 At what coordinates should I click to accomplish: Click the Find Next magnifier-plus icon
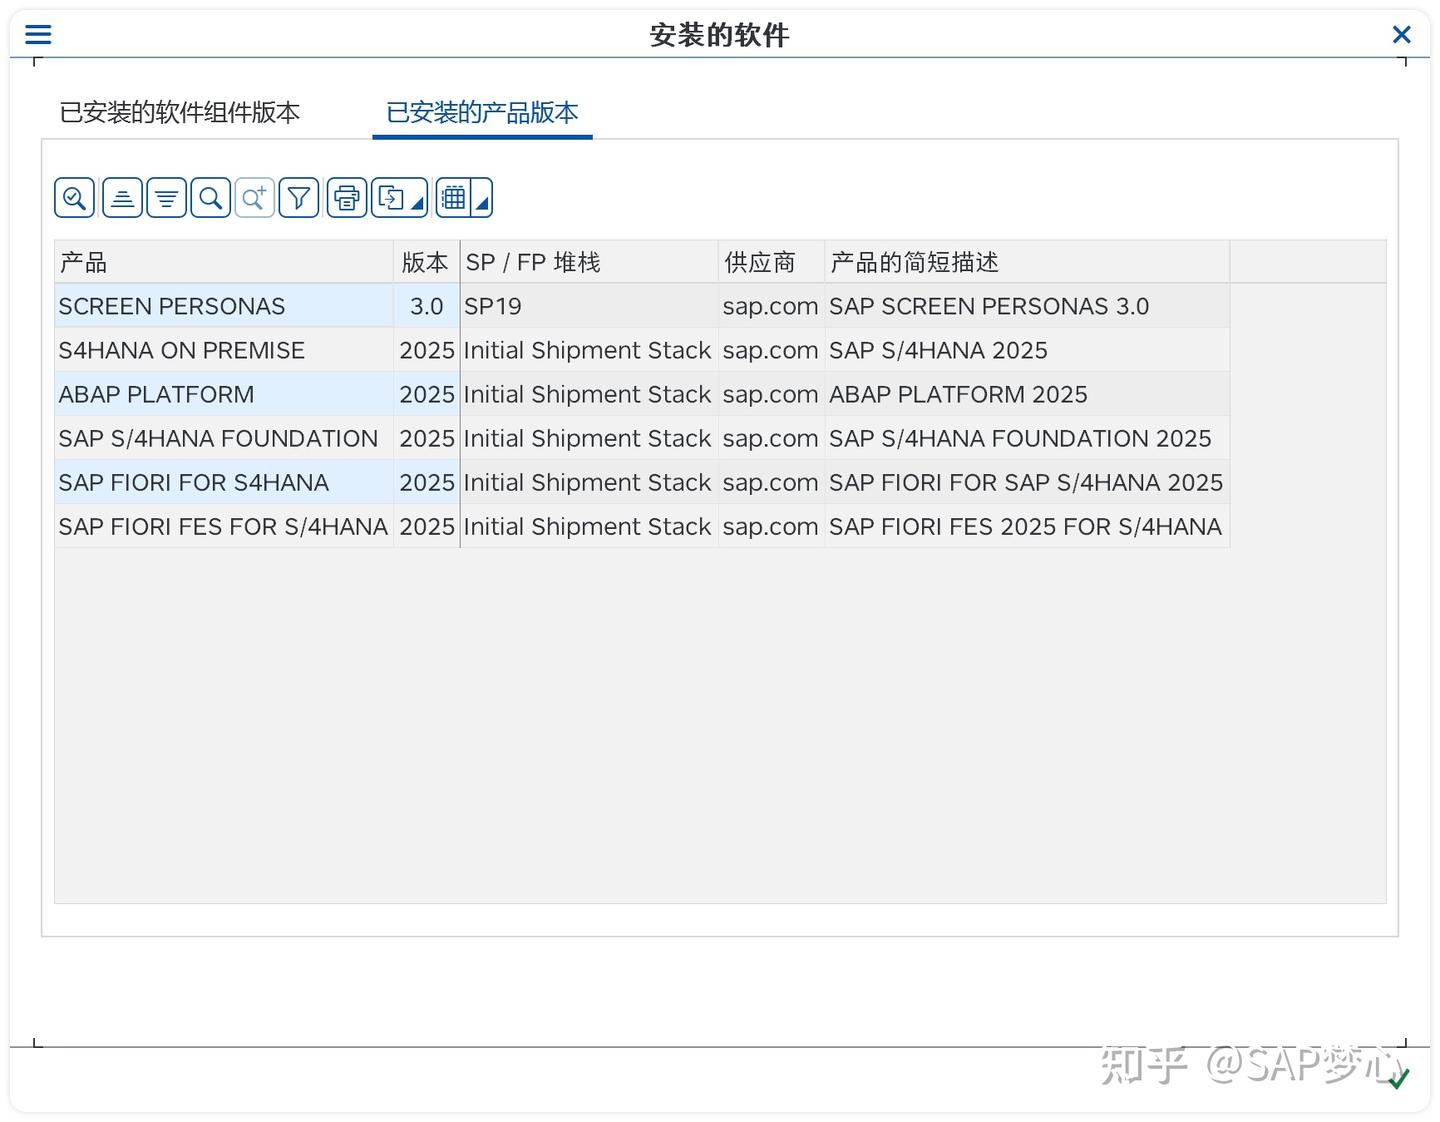click(x=254, y=198)
